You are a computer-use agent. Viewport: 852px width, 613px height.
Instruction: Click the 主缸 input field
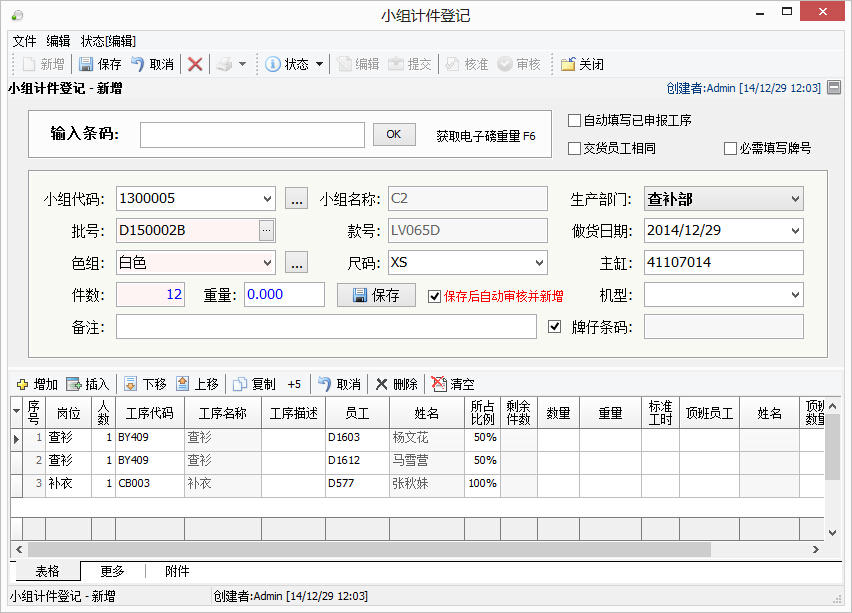tap(723, 263)
